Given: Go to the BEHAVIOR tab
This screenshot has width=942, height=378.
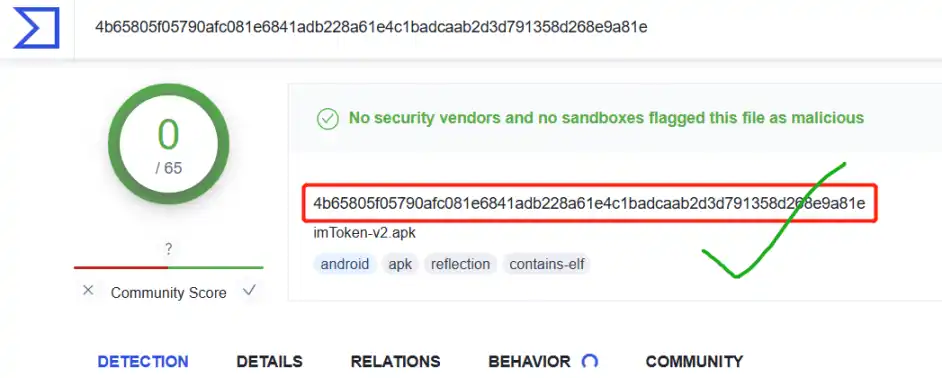Looking at the screenshot, I should [529, 361].
